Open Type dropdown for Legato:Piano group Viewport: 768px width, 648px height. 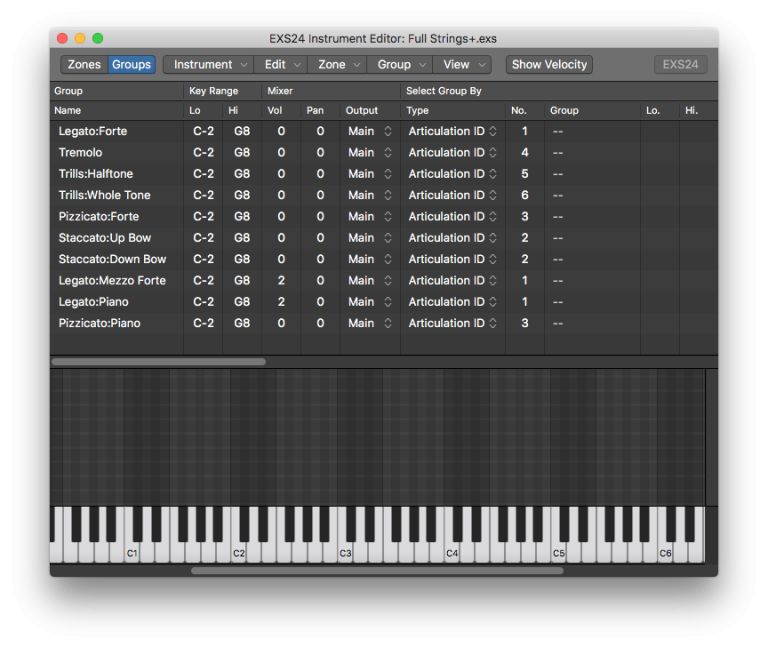453,302
